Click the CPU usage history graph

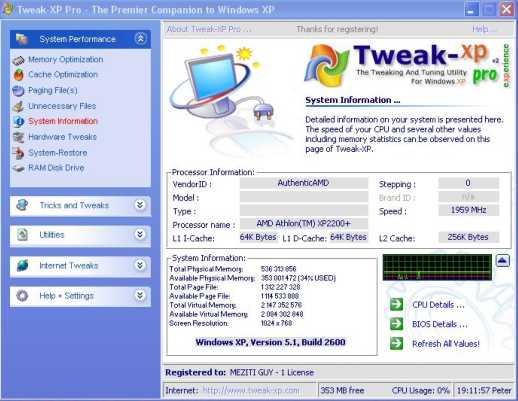pos(437,267)
